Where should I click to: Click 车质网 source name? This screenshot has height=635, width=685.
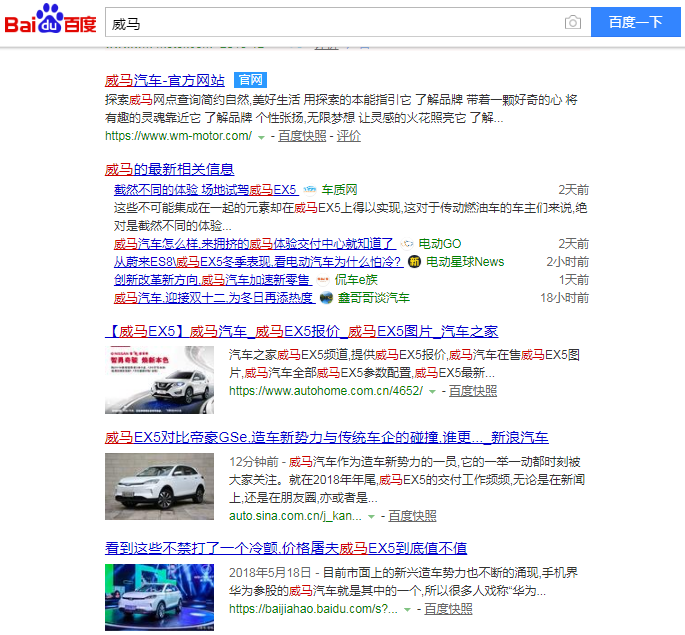(x=339, y=190)
